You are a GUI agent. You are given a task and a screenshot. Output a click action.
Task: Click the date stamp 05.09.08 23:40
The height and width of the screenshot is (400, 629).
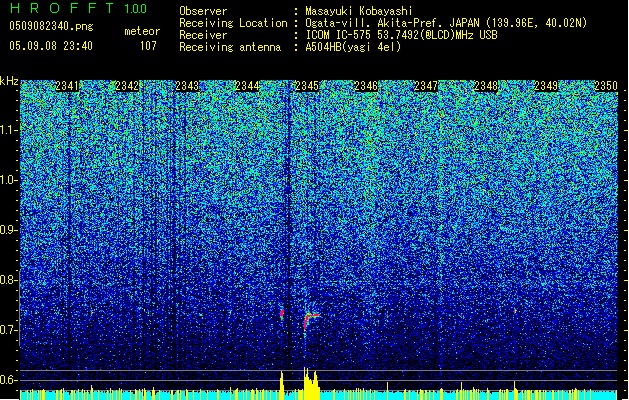51,46
